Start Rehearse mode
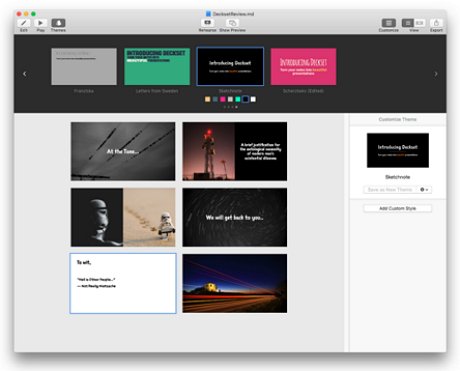 coord(207,23)
